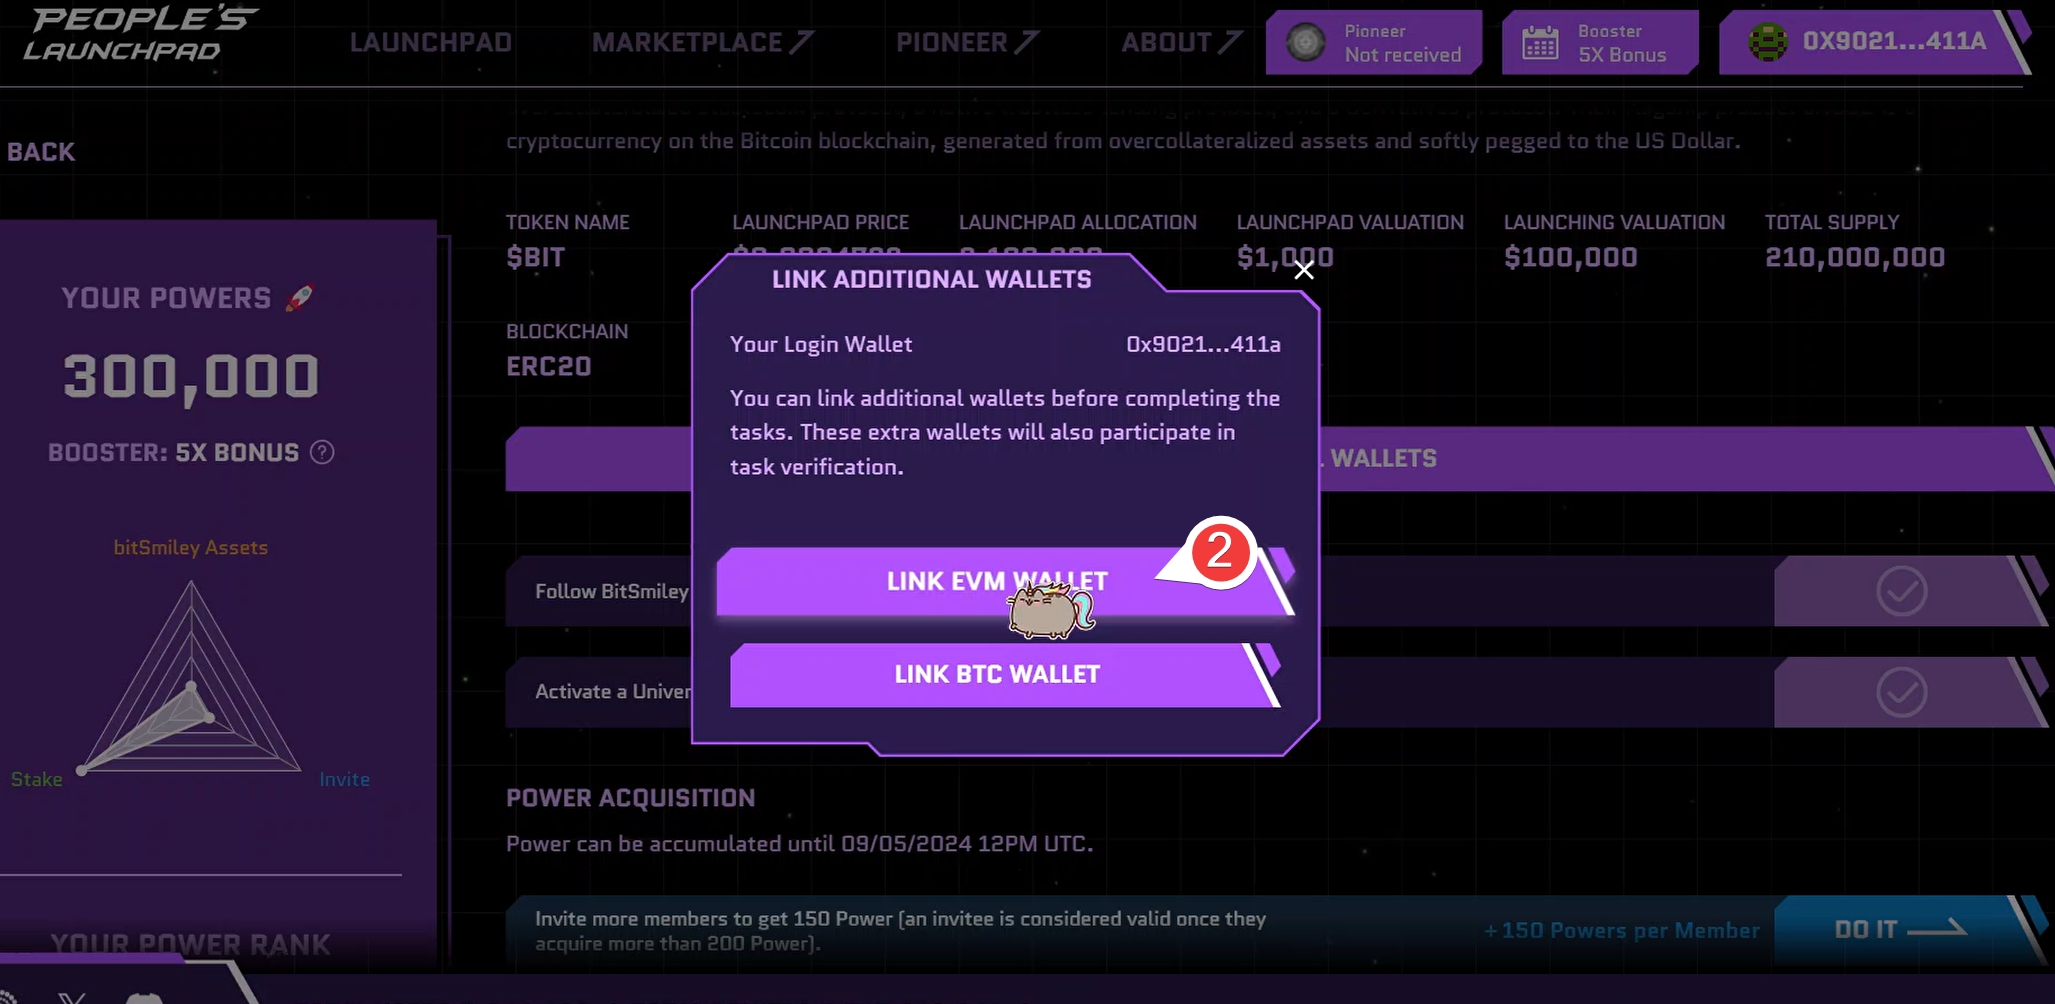Go back using the Back link
2055x1004 pixels.
pos(41,152)
